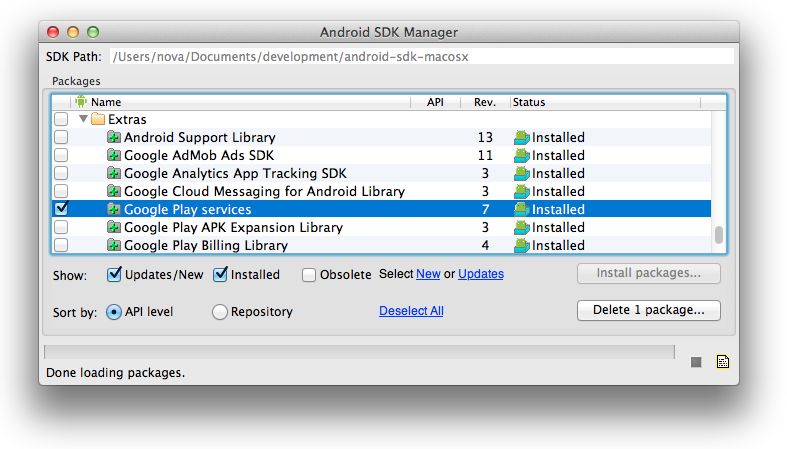Viewport: 787px width, 449px height.
Task: Click the Delete 1 package button
Action: click(x=648, y=310)
